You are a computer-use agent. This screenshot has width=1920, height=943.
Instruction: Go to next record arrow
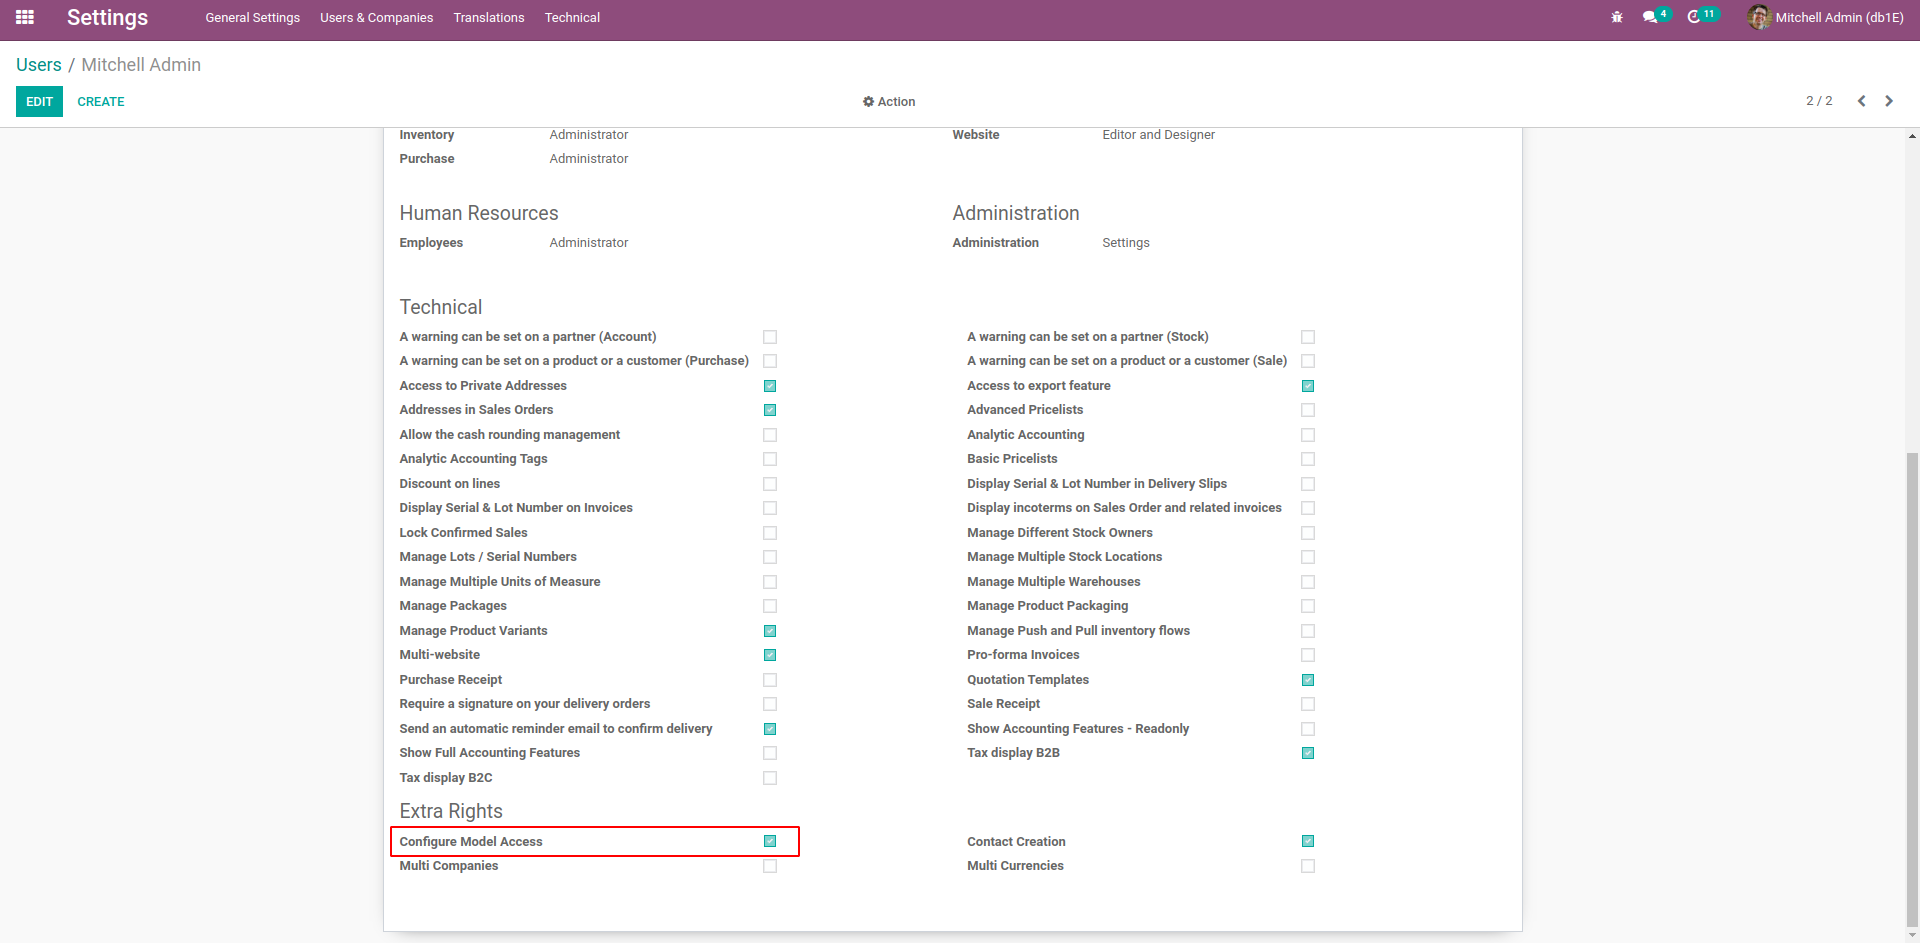[x=1889, y=101]
